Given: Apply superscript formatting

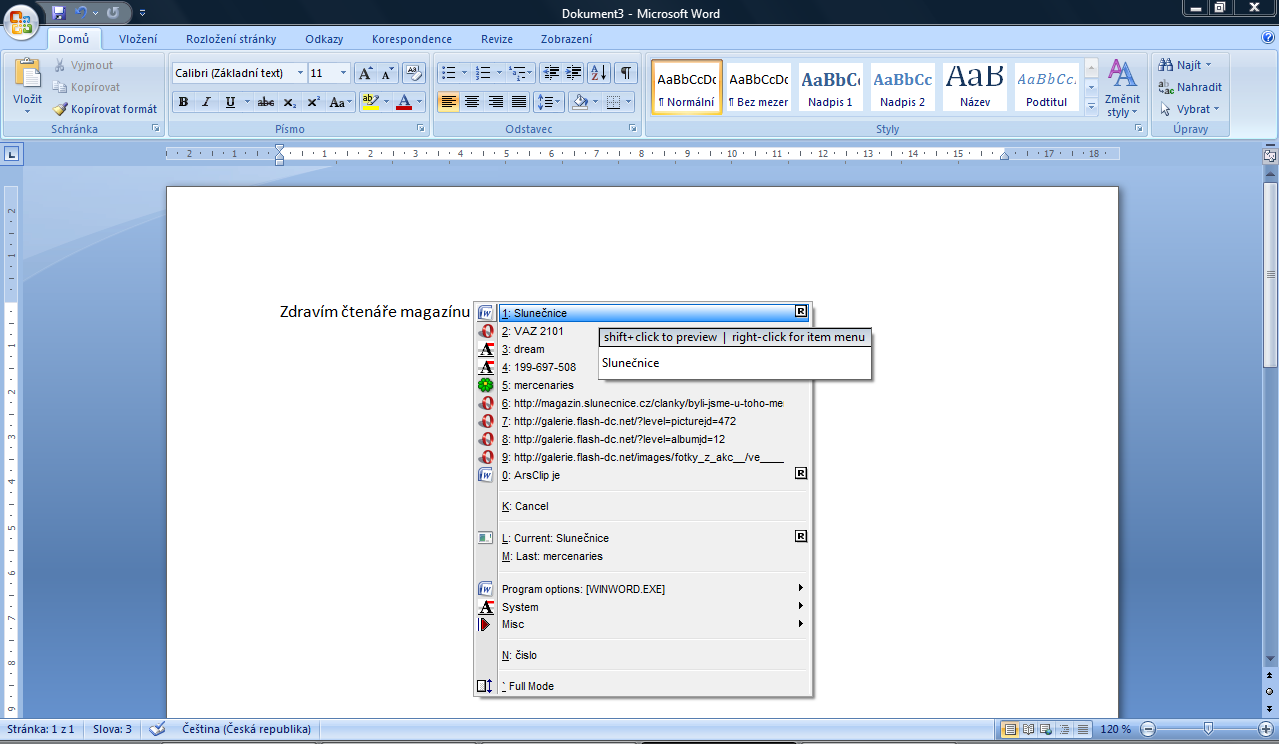Looking at the screenshot, I should point(313,102).
